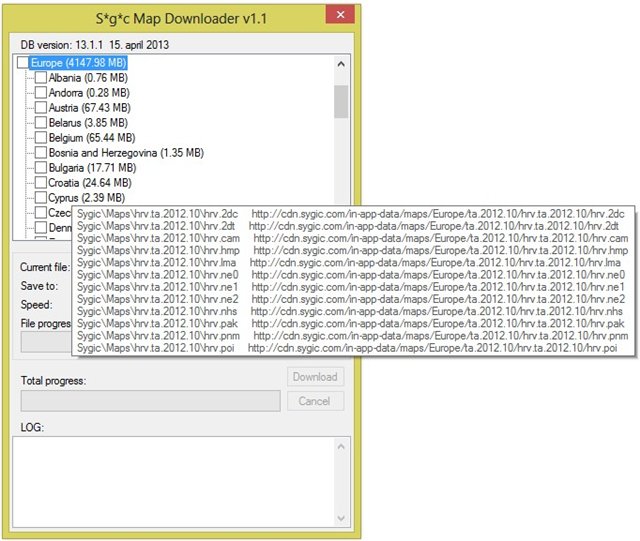Toggle the Cyprus checkbox

pos(40,198)
